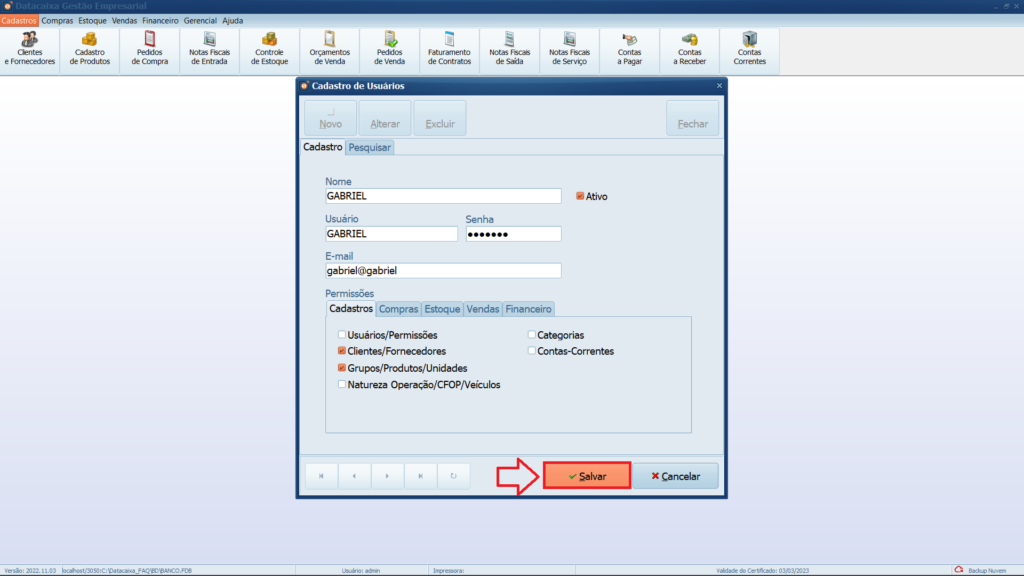Screen dimensions: 1024x576
Task: Click Backup Nuvem cloud icon in status bar
Action: [959, 570]
